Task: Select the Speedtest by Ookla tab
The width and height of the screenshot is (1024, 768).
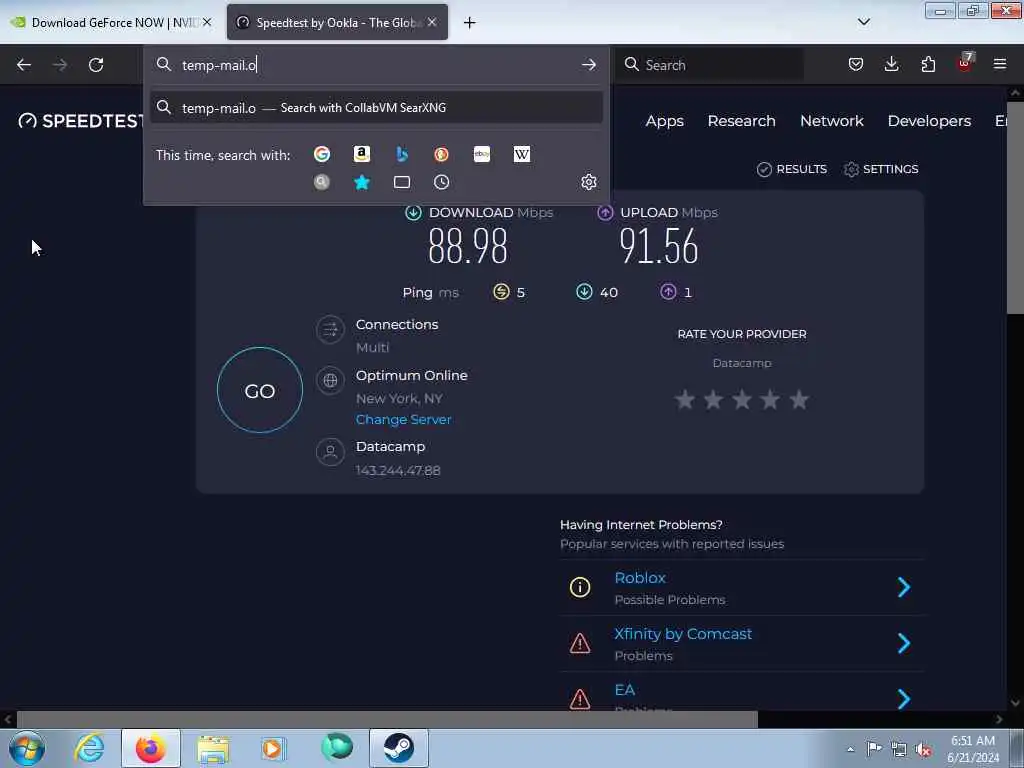Action: [337, 22]
